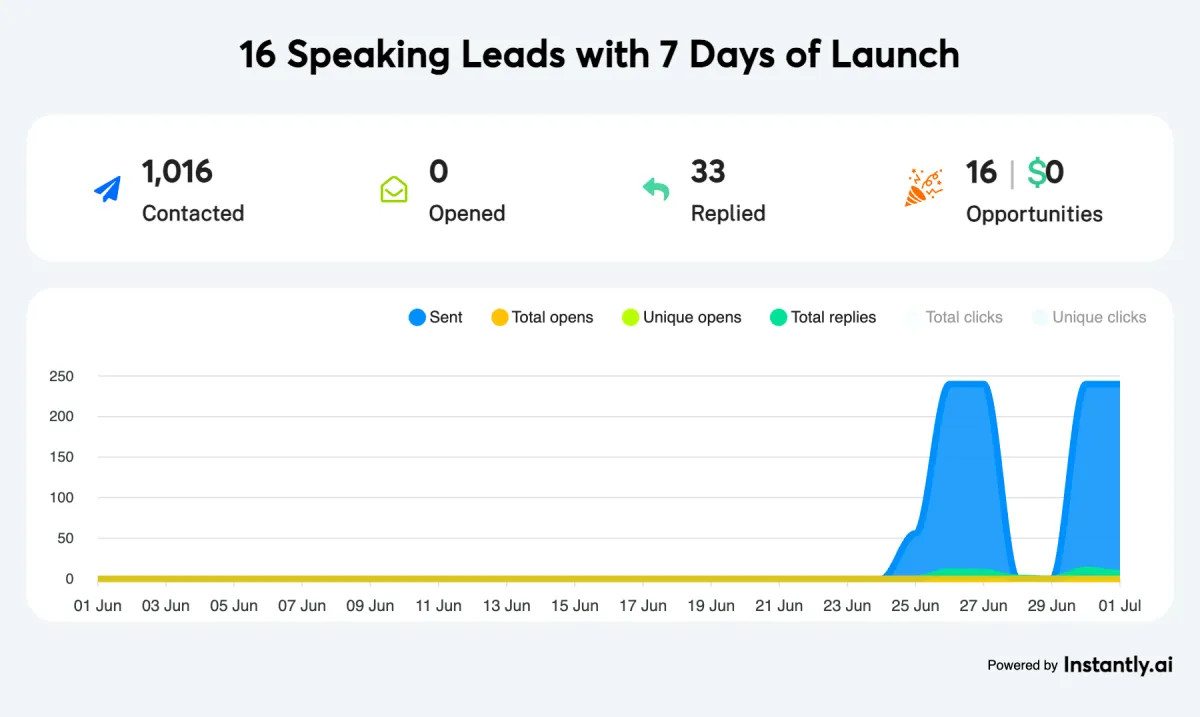Toggle Total opens legend item
Viewport: 1200px width, 717px height.
click(x=542, y=317)
